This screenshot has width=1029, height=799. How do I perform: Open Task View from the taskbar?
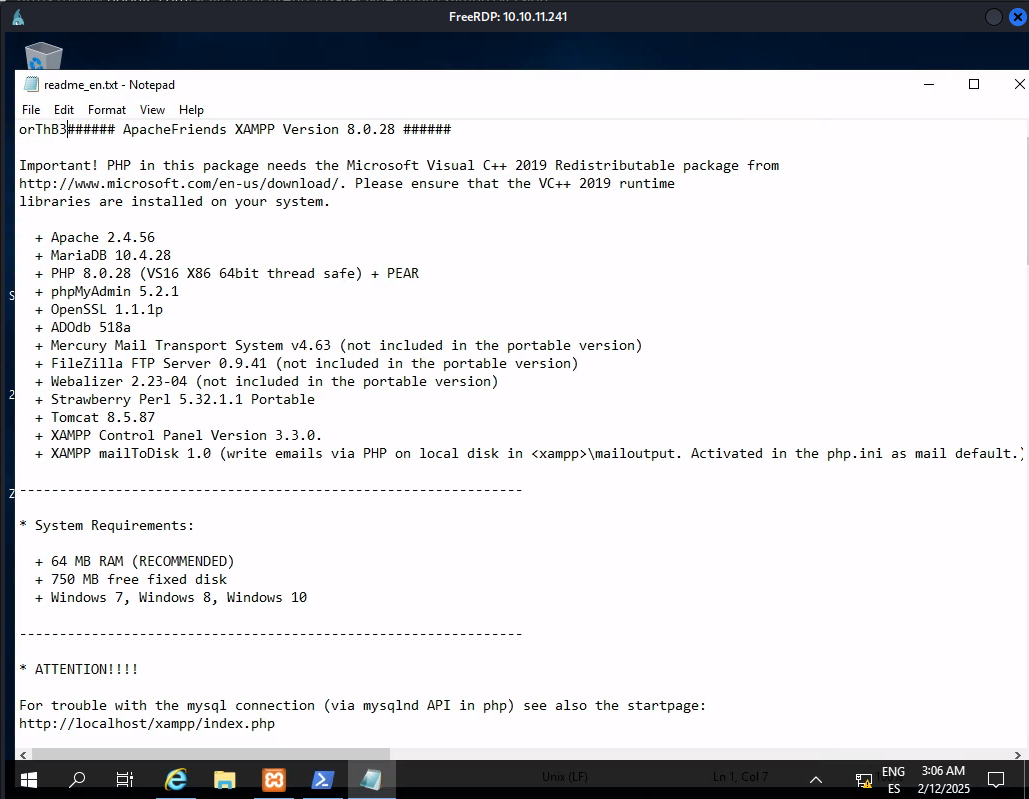125,779
